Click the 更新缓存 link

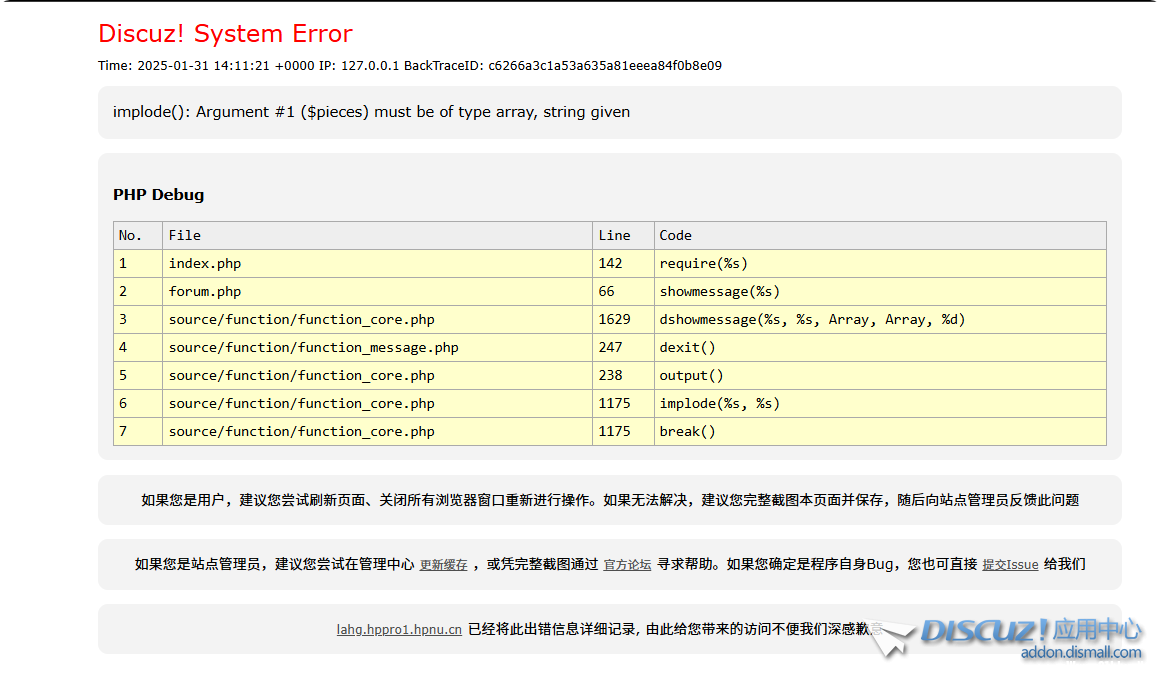coord(443,565)
